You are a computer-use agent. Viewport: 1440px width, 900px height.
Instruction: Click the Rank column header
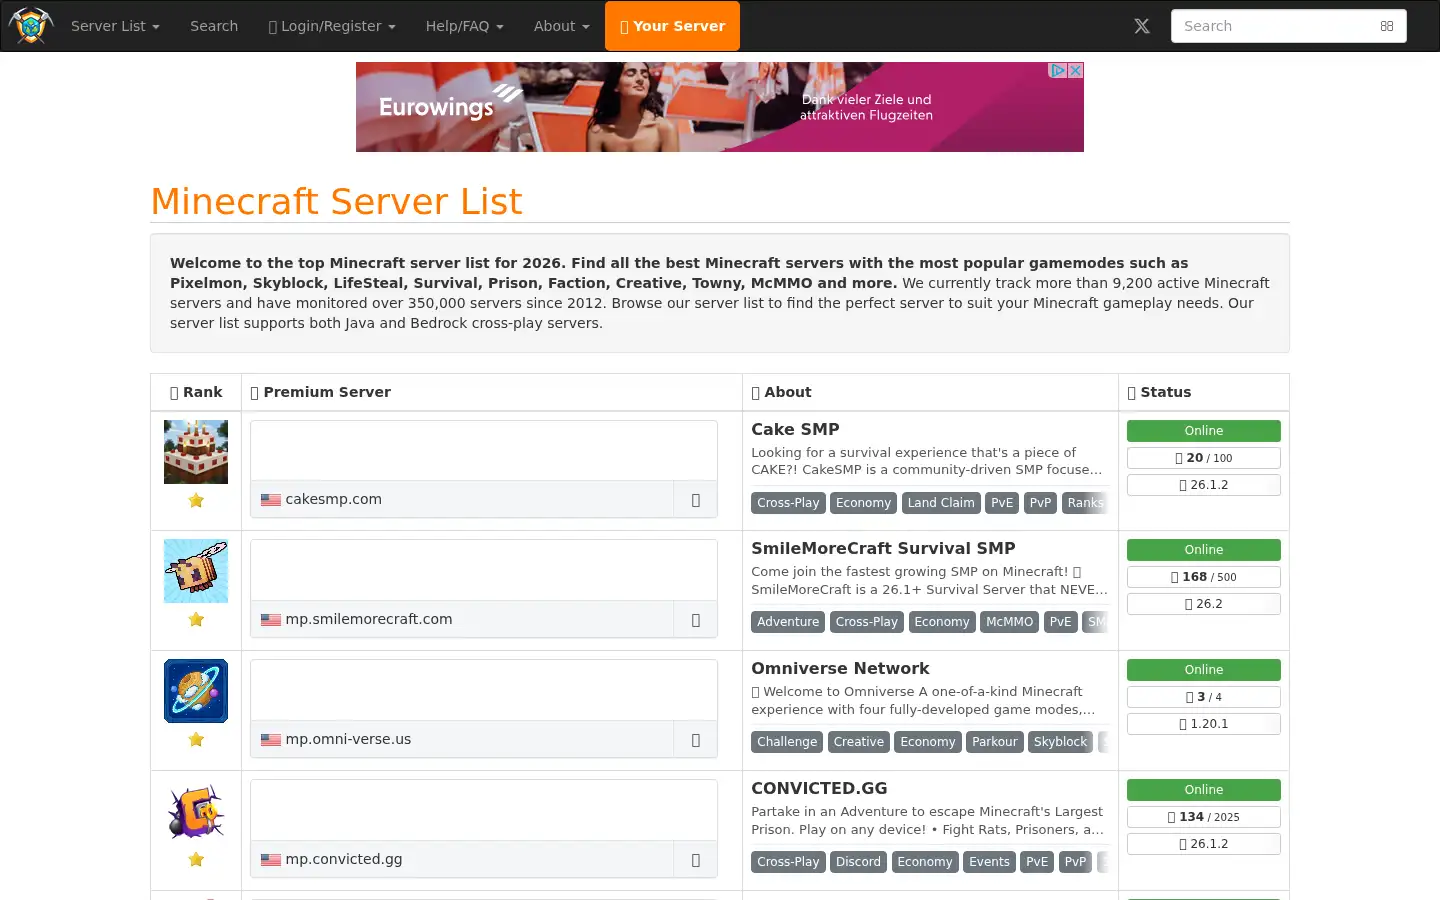pyautogui.click(x=196, y=392)
